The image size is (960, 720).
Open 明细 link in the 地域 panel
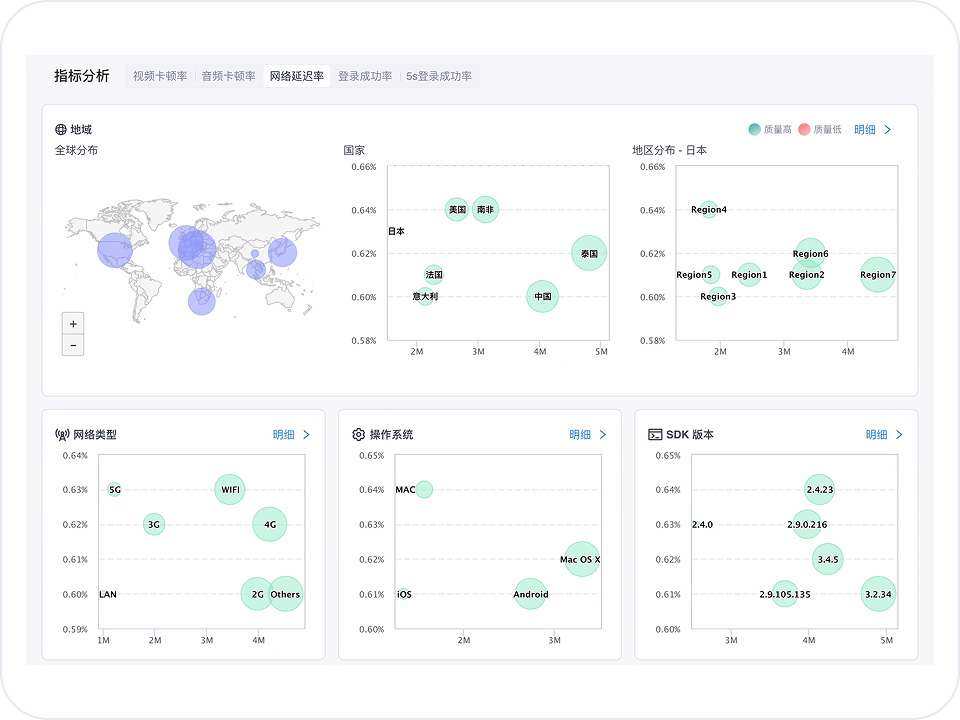(864, 129)
